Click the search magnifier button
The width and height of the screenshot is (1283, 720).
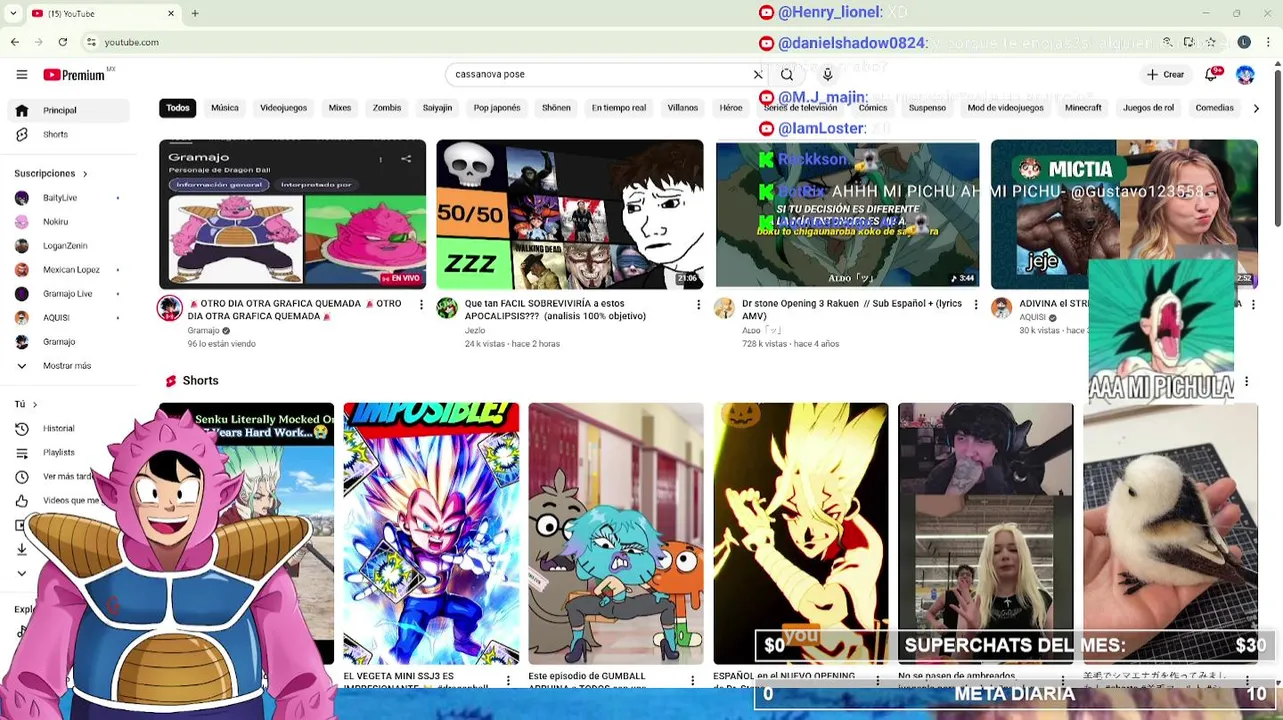(x=787, y=74)
